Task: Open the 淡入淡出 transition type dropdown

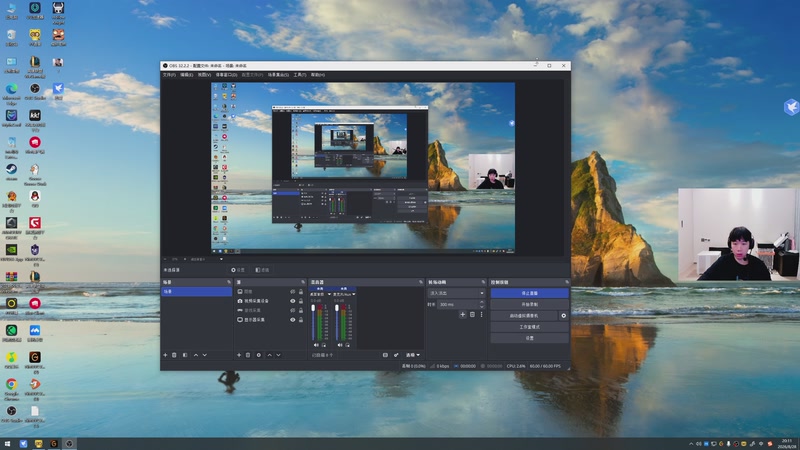Action: 456,293
